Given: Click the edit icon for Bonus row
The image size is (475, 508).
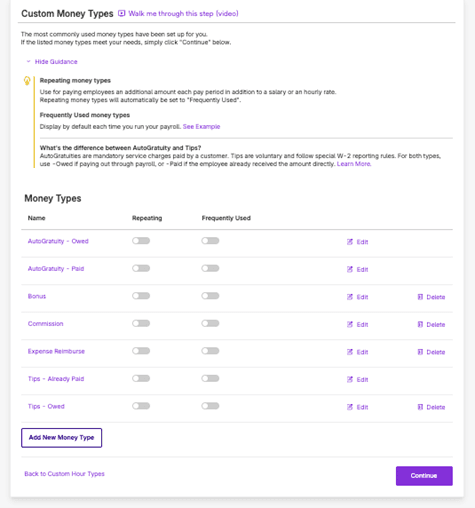Looking at the screenshot, I should tap(350, 297).
